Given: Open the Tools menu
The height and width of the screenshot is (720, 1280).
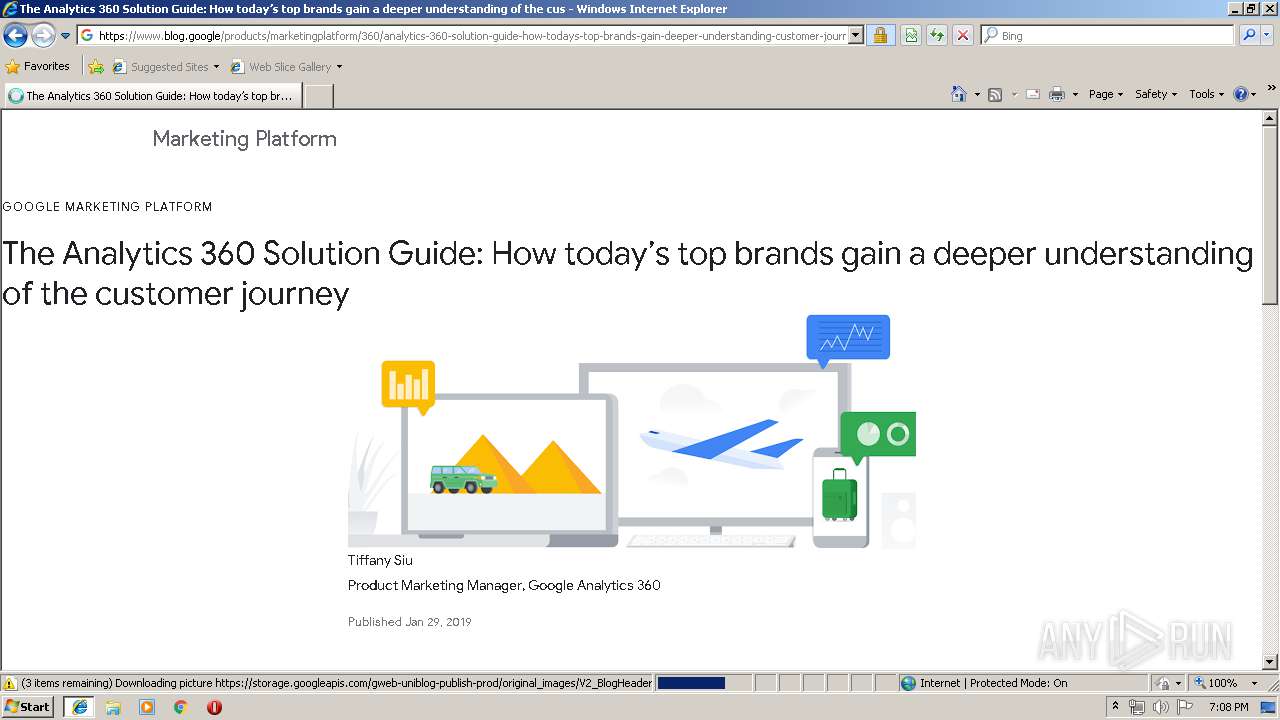Looking at the screenshot, I should (1207, 94).
